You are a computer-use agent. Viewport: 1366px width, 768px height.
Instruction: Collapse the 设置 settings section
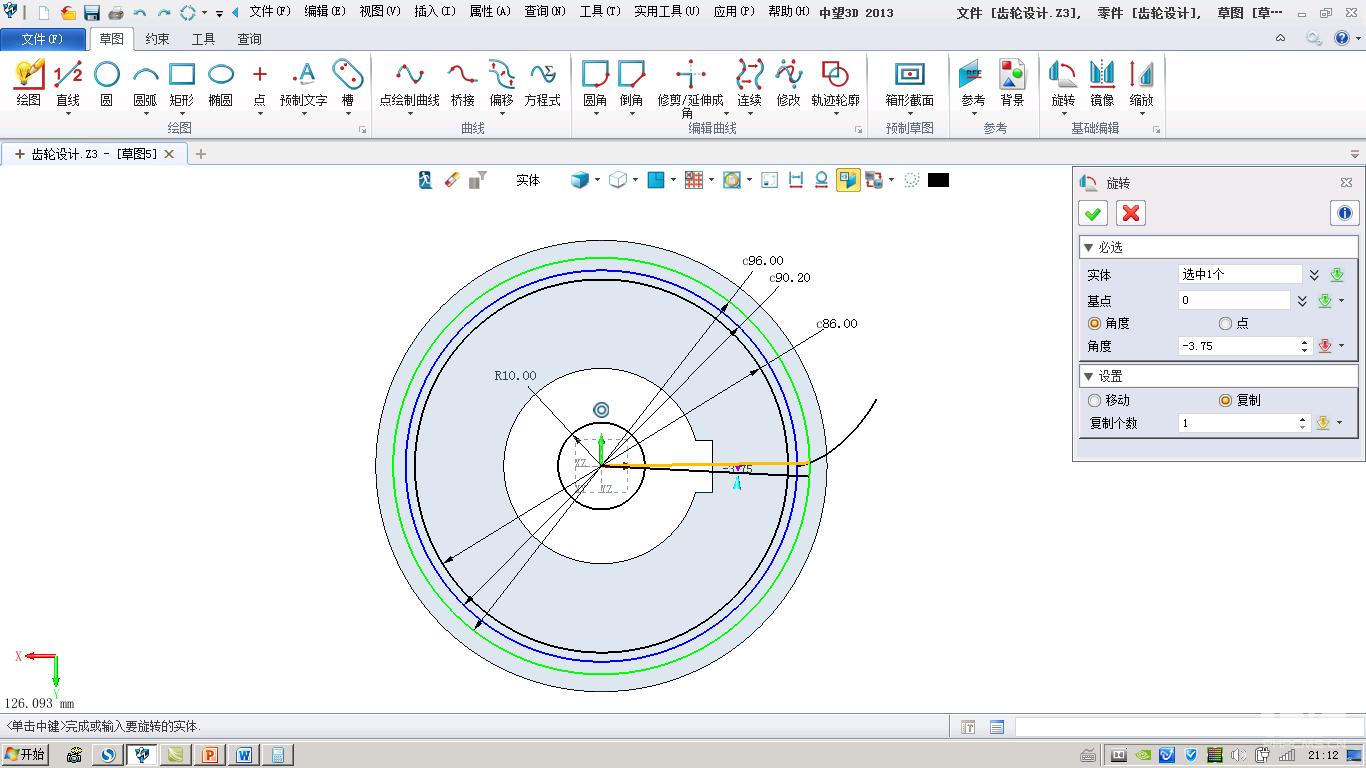1089,376
